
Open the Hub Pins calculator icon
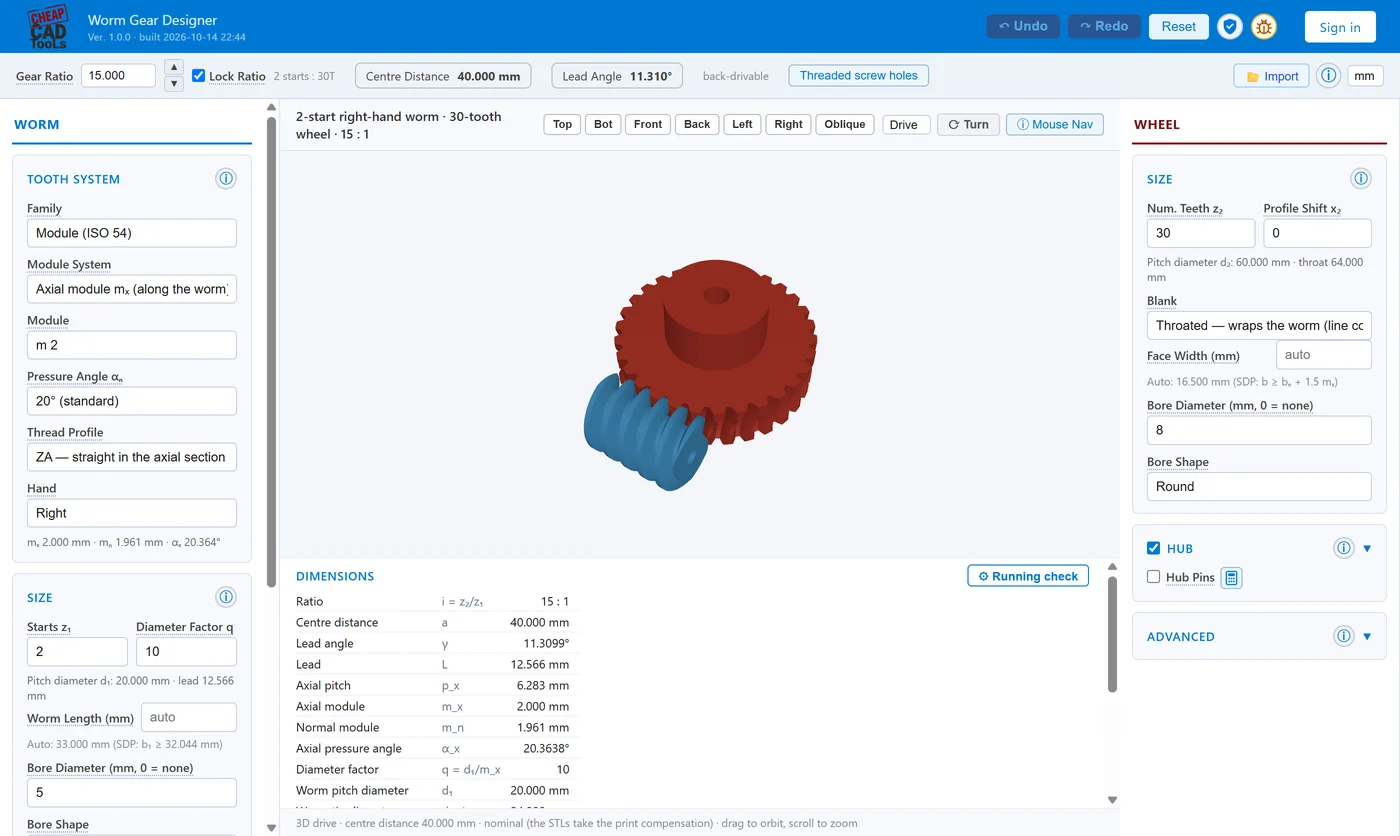point(1232,577)
